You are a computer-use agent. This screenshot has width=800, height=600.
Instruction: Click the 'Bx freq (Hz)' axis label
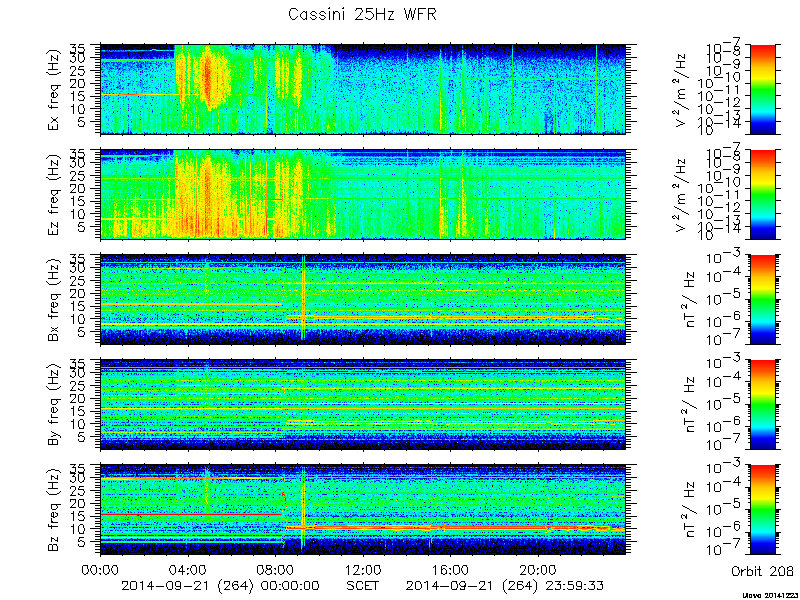[54, 299]
